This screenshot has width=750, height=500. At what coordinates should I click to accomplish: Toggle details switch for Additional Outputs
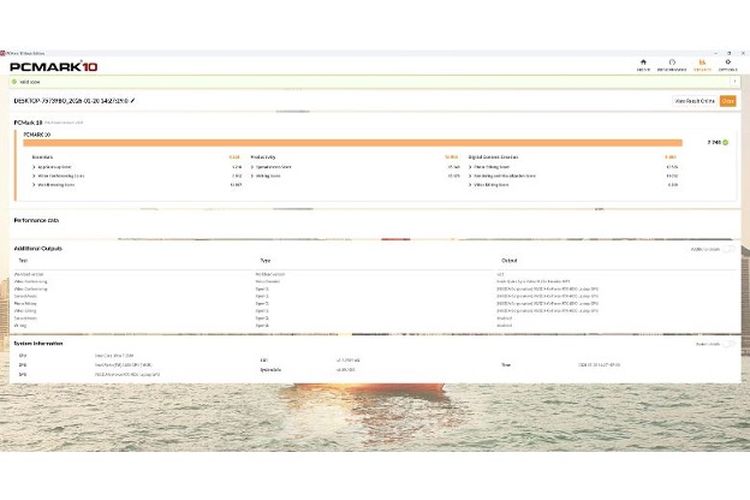click(729, 249)
